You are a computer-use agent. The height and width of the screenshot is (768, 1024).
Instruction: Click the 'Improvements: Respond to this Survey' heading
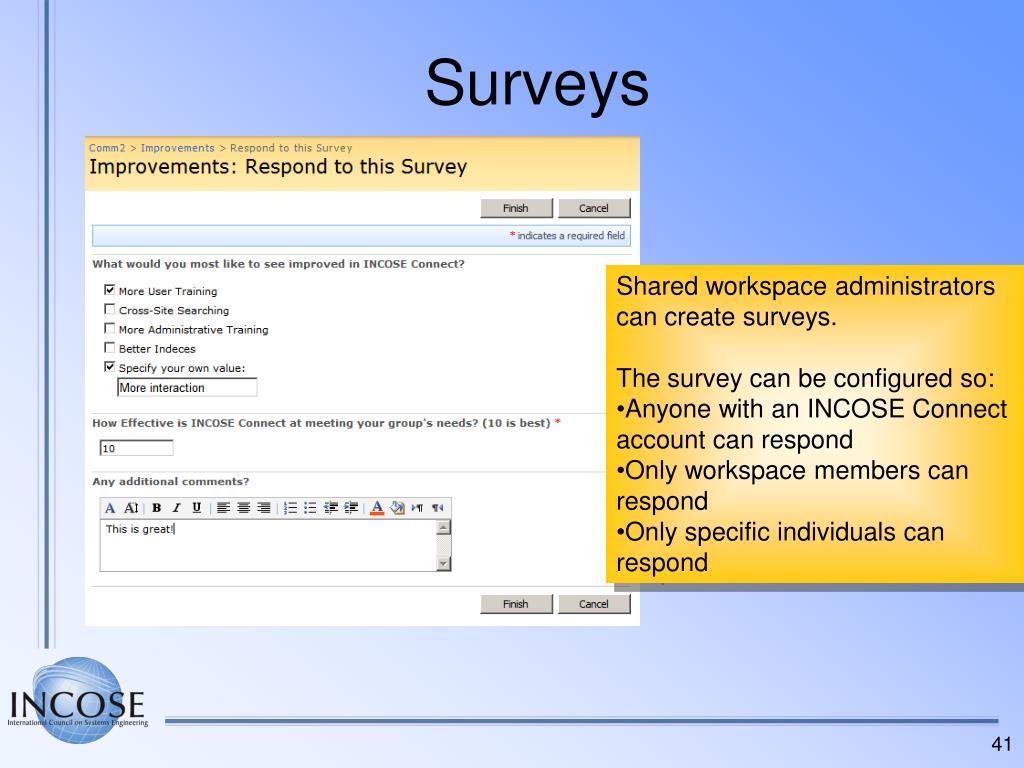click(278, 167)
